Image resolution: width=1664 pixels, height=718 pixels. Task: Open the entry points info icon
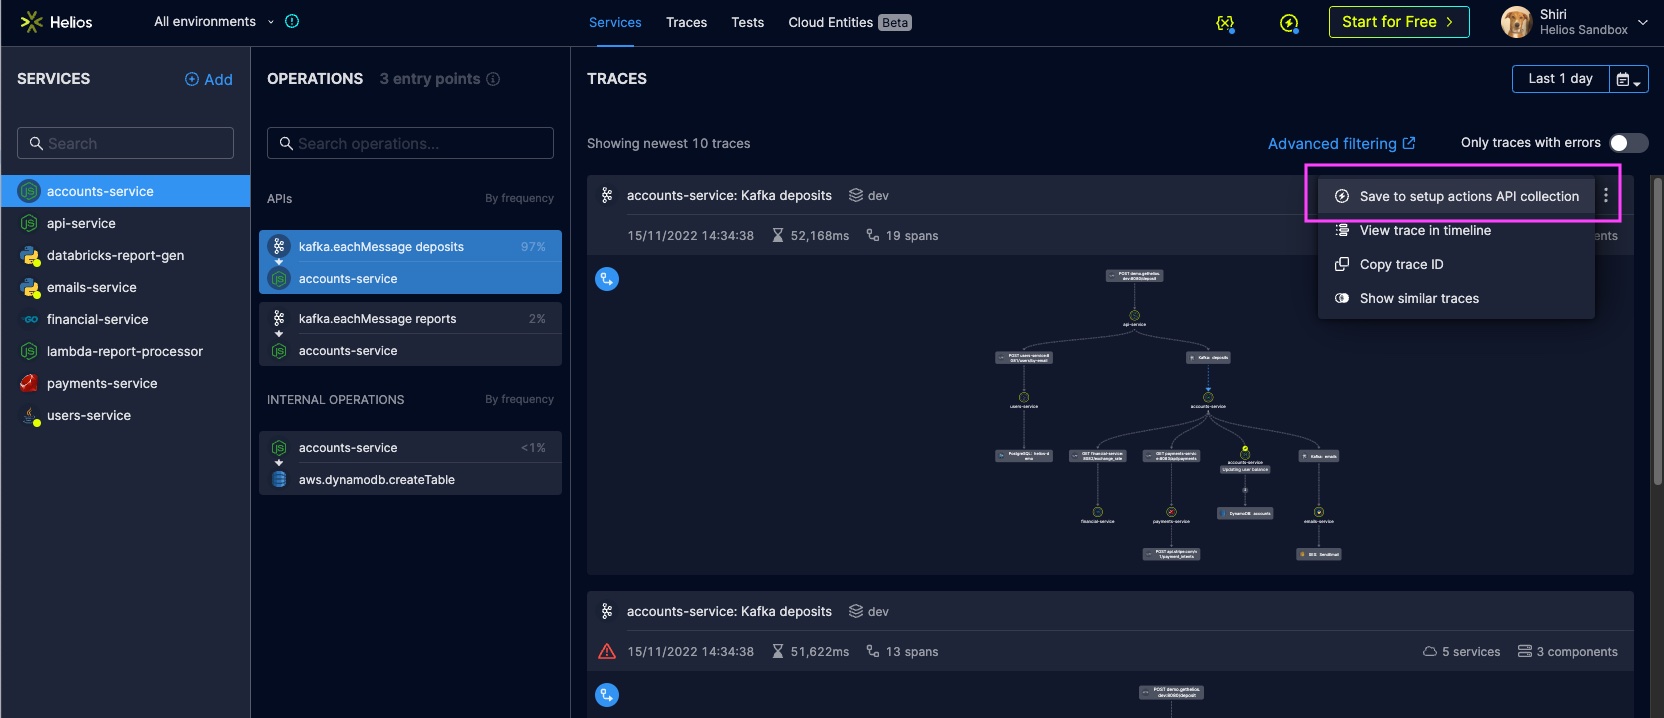(x=493, y=79)
